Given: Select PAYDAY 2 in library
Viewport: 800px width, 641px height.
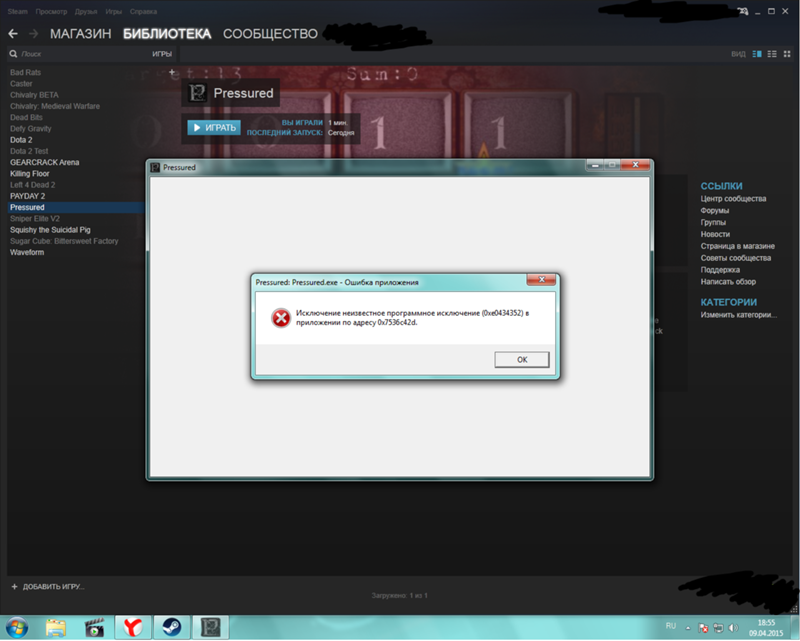Looking at the screenshot, I should (28, 196).
